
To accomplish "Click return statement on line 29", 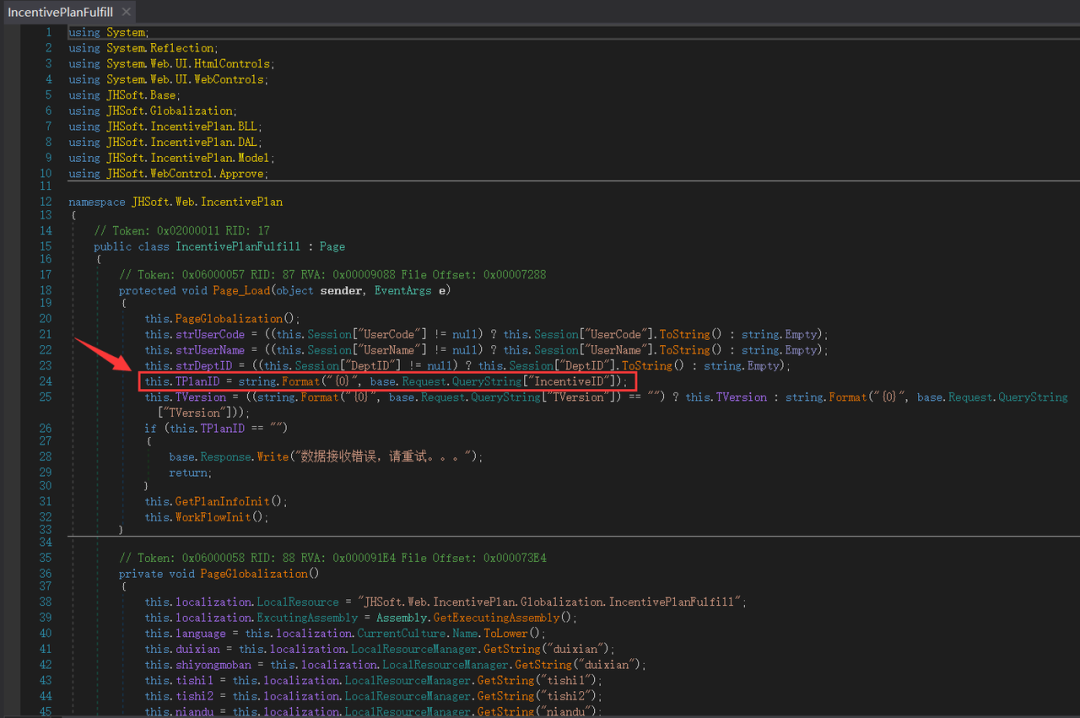I will point(188,473).
